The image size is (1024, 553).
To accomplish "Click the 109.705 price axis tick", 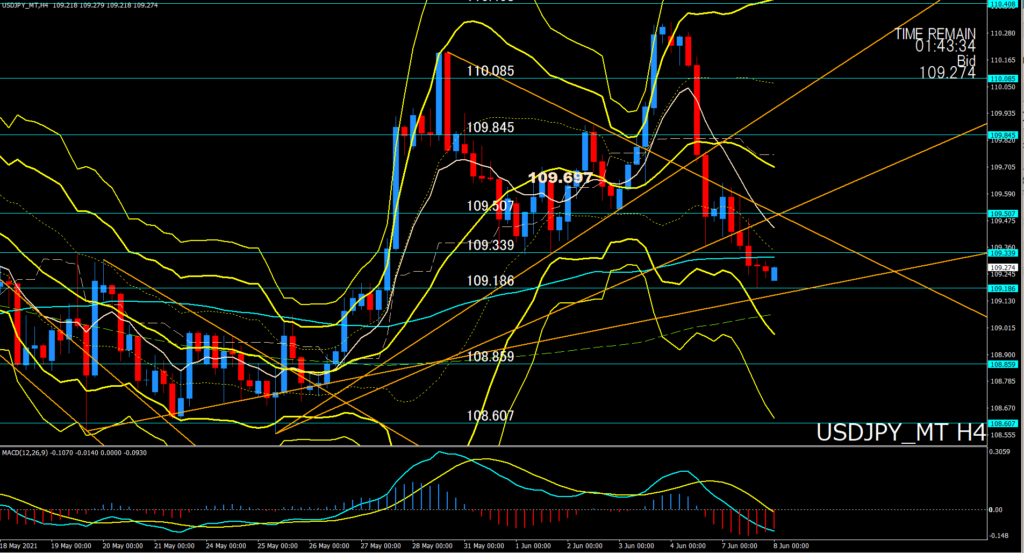I will tap(1002, 167).
